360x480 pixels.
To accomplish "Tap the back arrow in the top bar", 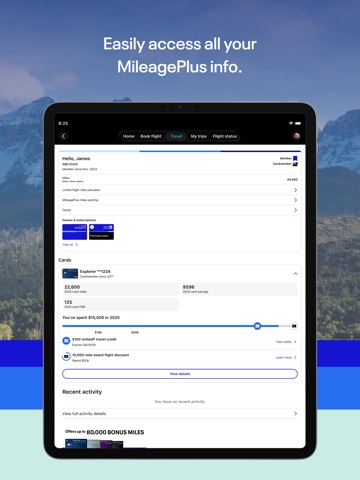I will click(x=63, y=136).
